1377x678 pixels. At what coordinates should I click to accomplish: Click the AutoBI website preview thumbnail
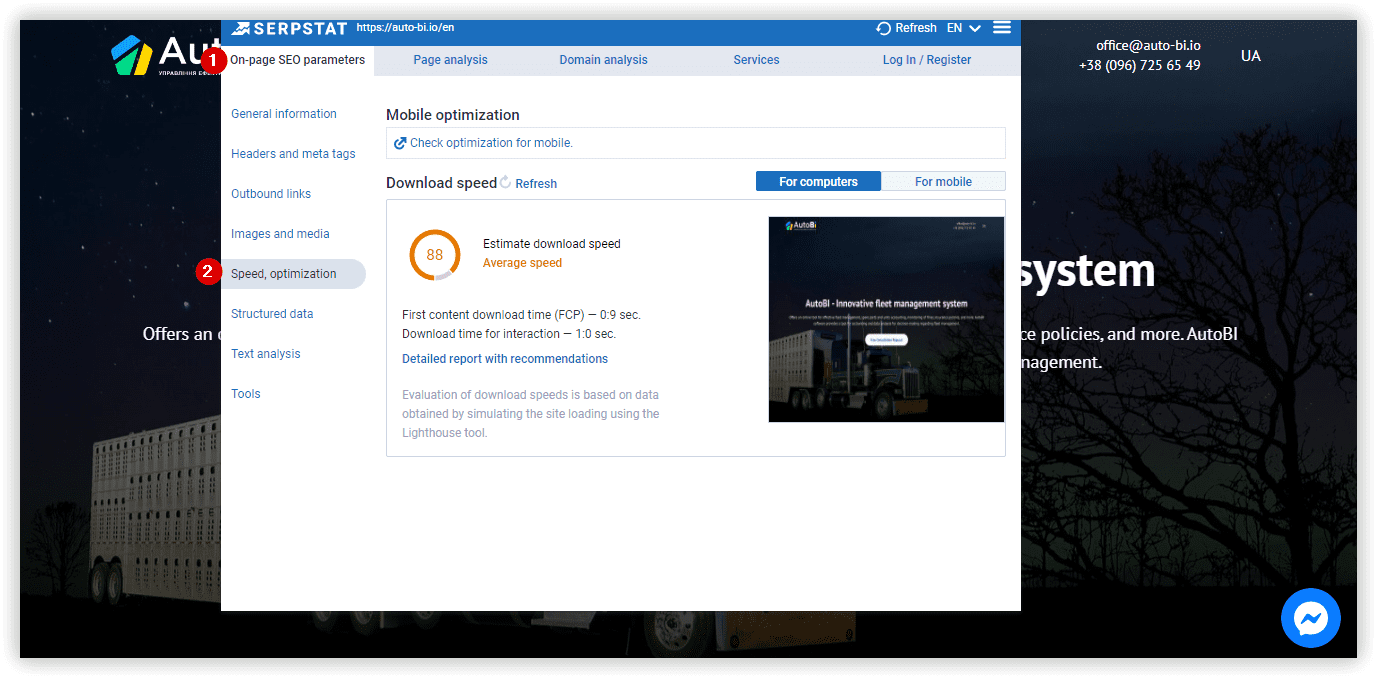point(886,318)
